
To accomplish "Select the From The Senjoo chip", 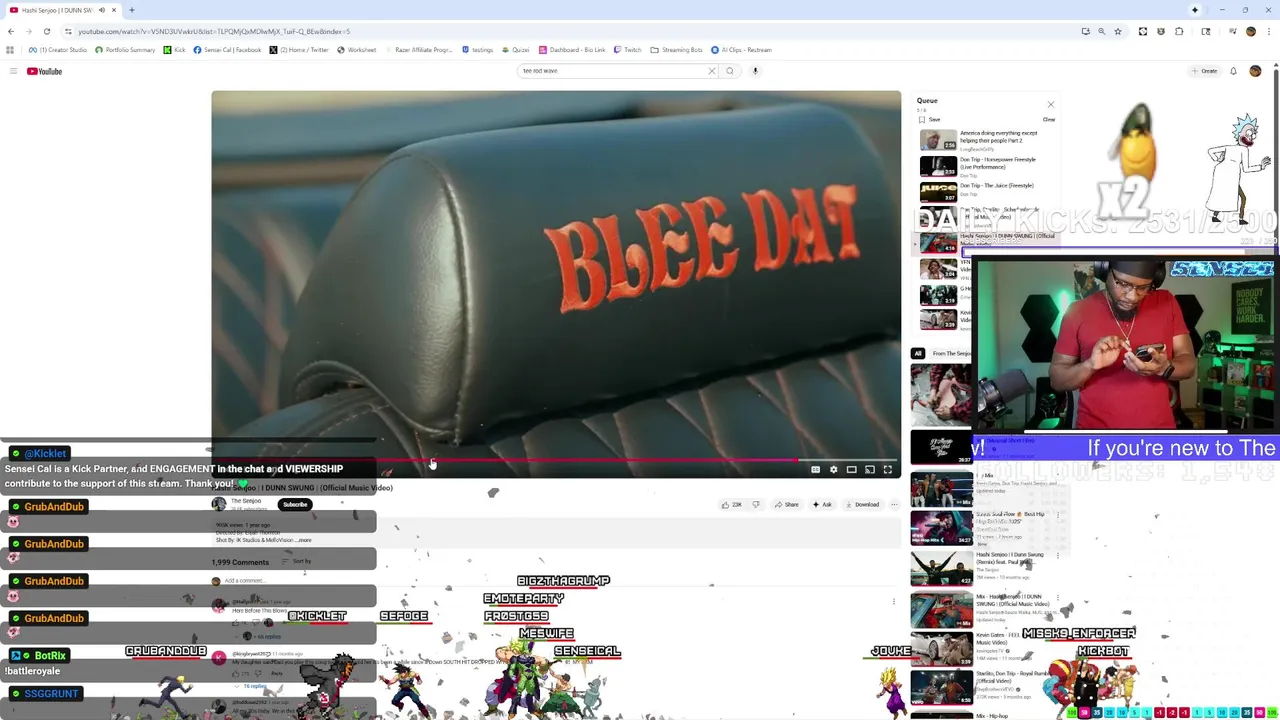I will [951, 353].
